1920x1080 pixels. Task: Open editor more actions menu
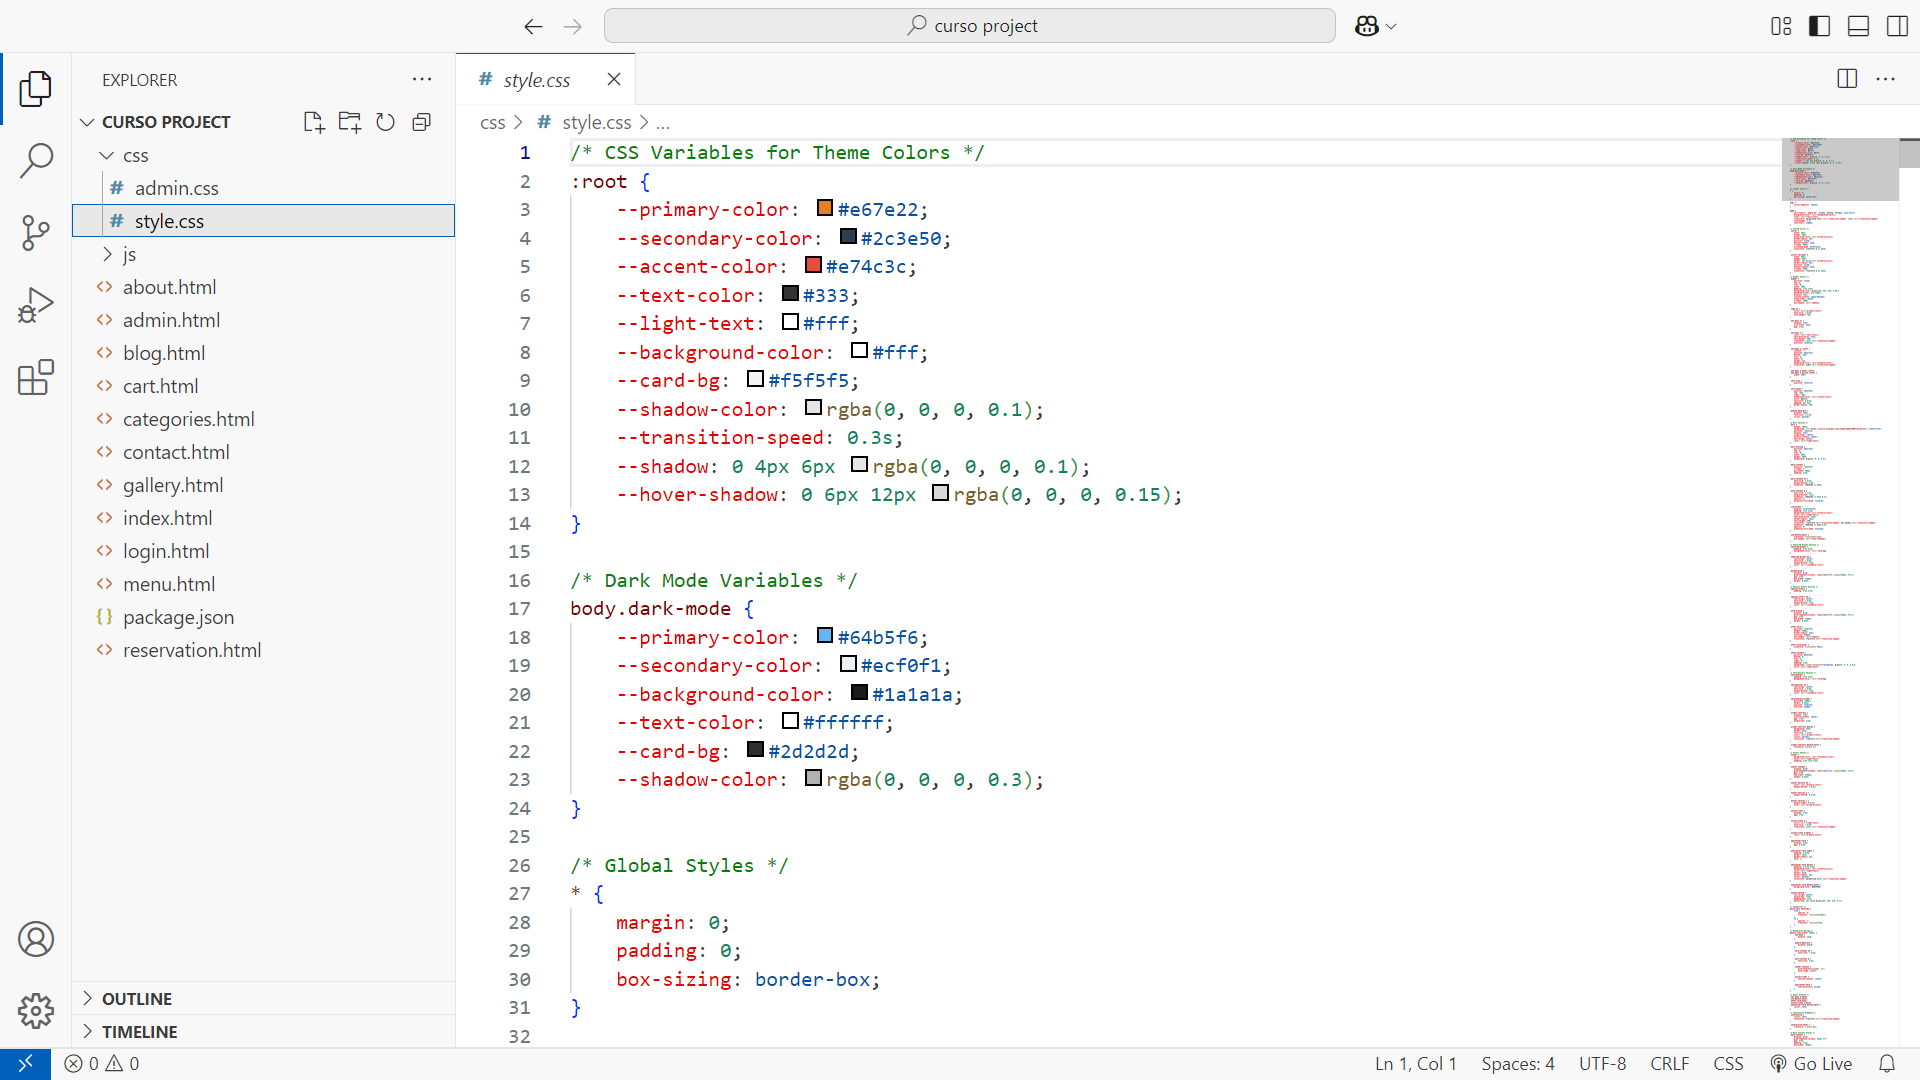(x=1886, y=79)
